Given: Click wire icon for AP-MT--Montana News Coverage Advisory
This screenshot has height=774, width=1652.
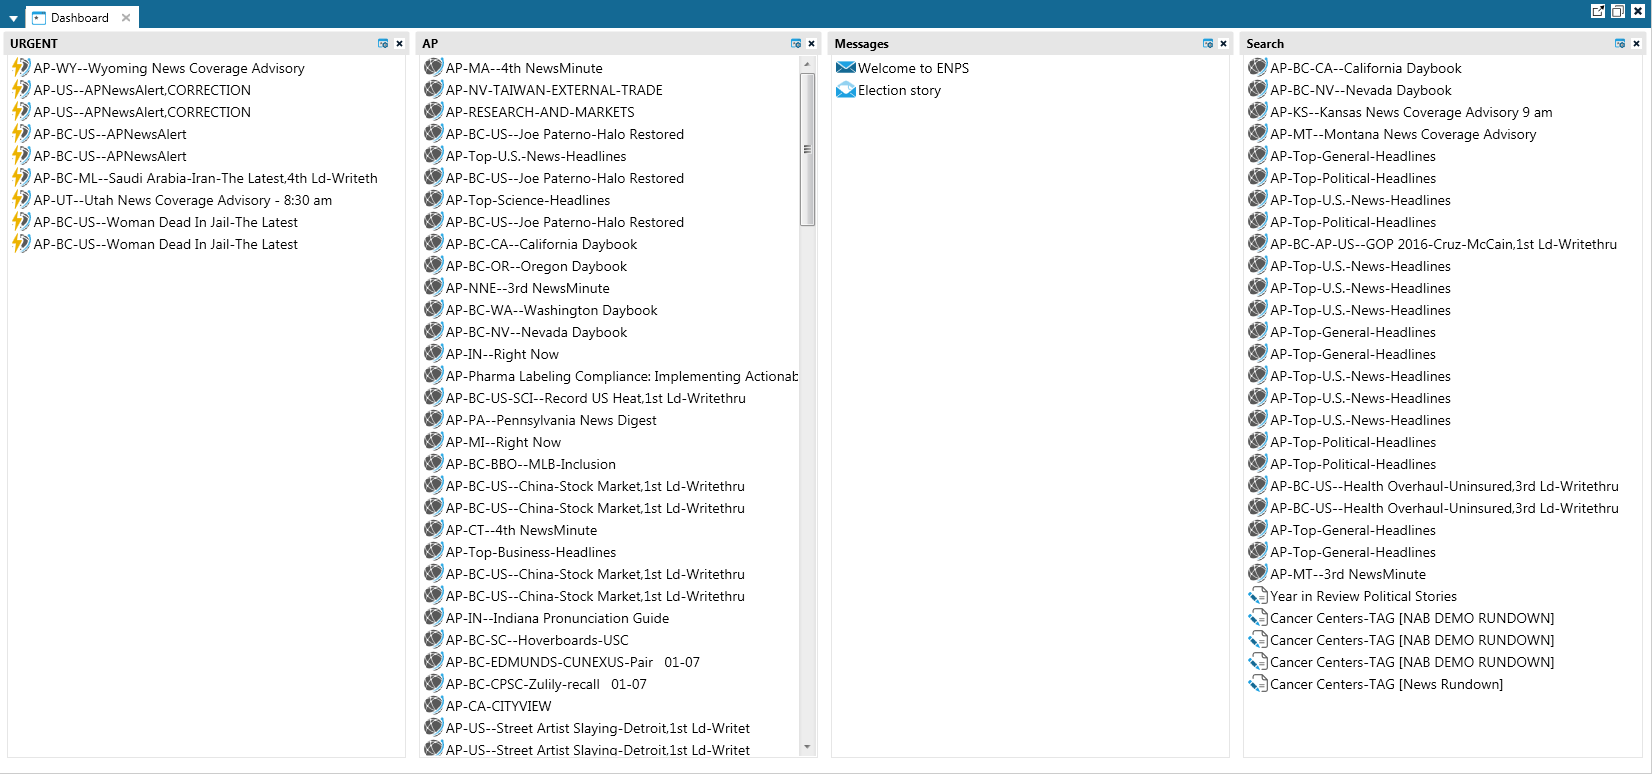Looking at the screenshot, I should click(x=1258, y=133).
